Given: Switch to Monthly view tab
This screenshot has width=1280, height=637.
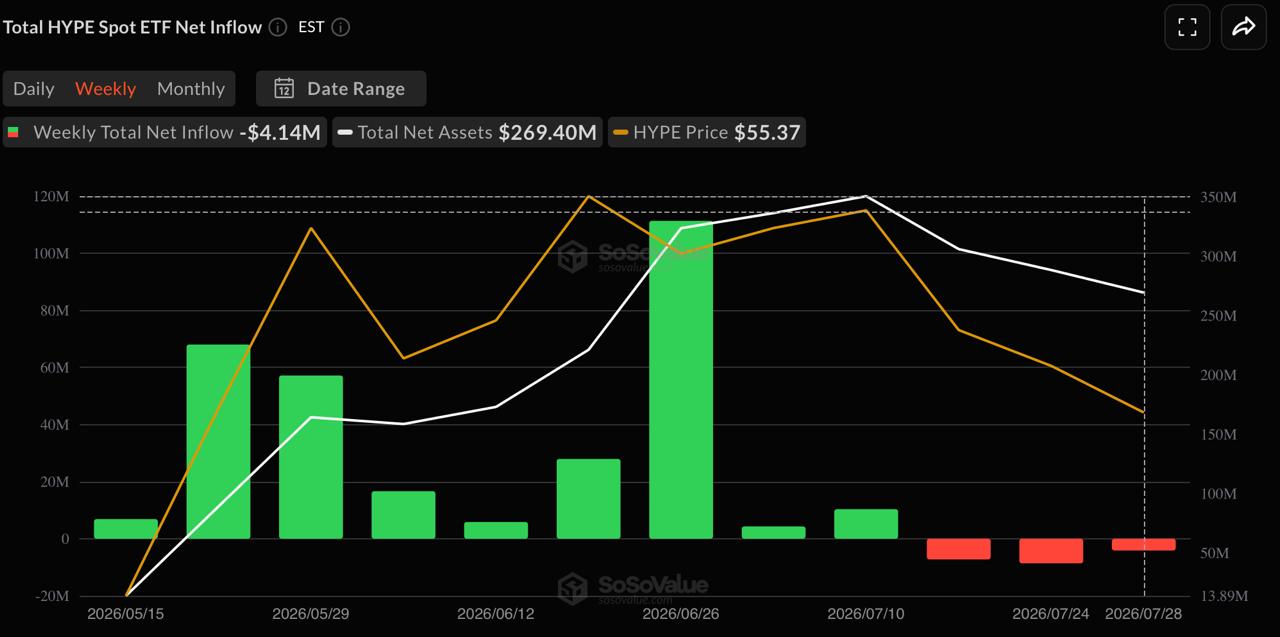Looking at the screenshot, I should coord(190,88).
